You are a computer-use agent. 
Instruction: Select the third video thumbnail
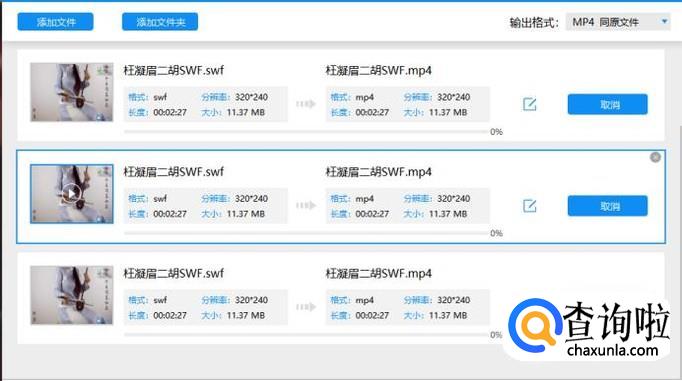pyautogui.click(x=72, y=295)
